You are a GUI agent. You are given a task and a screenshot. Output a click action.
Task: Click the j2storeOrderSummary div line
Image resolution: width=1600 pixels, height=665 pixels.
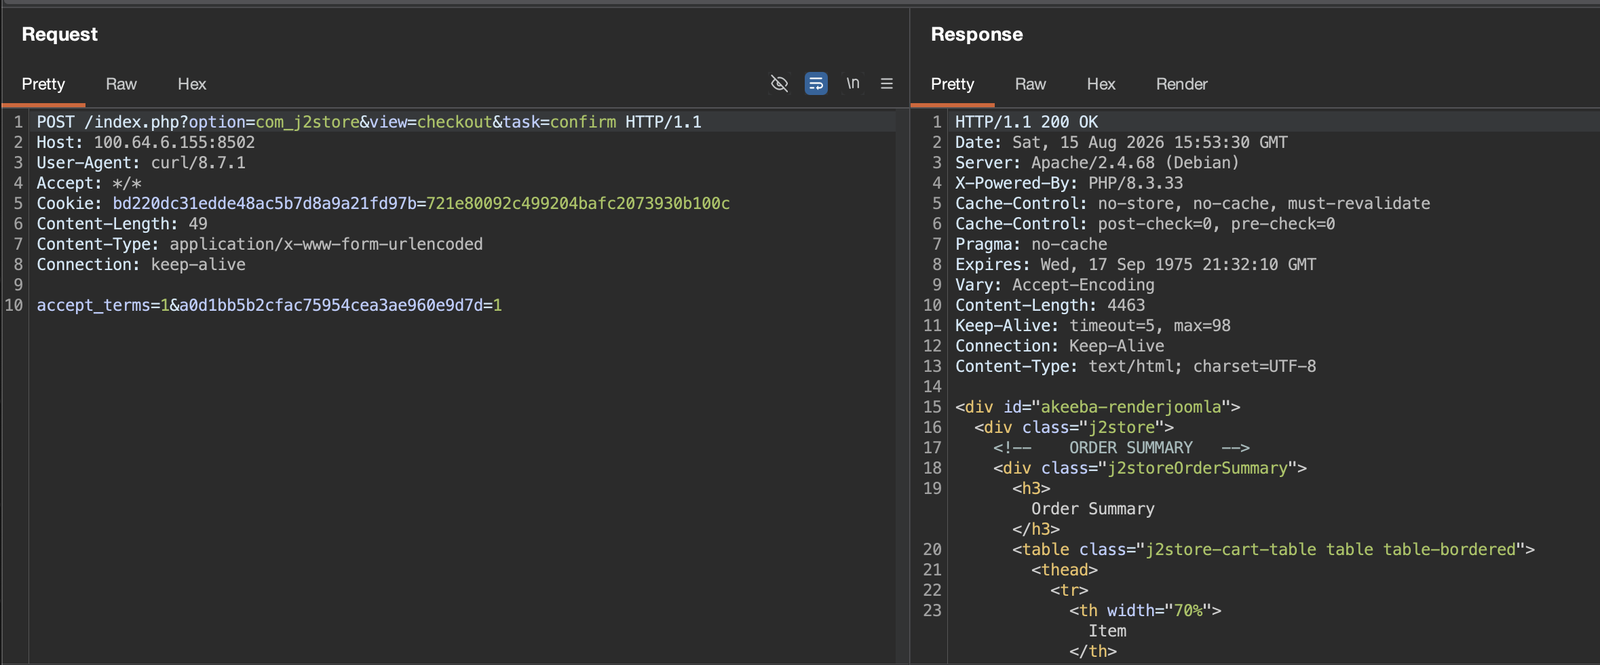point(1150,468)
